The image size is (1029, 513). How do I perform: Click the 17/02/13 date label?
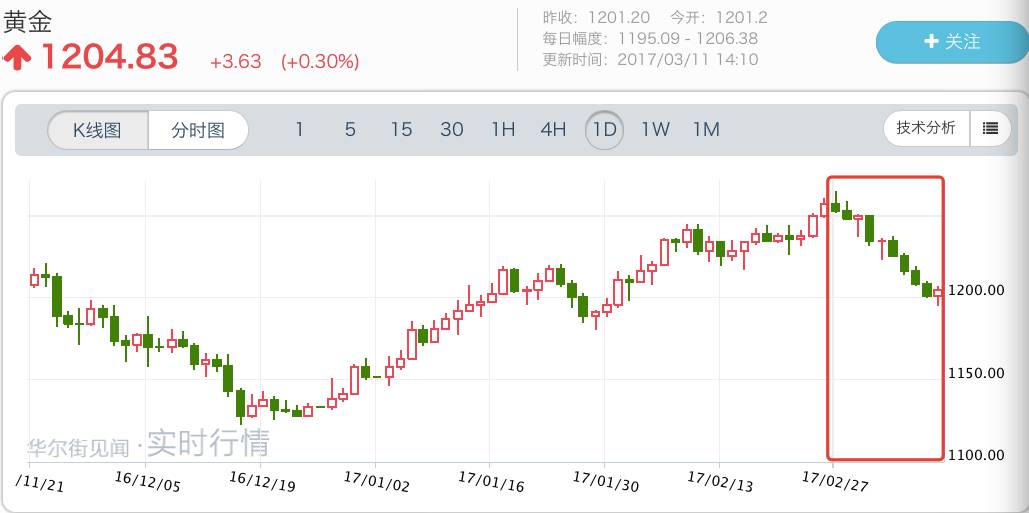point(720,482)
